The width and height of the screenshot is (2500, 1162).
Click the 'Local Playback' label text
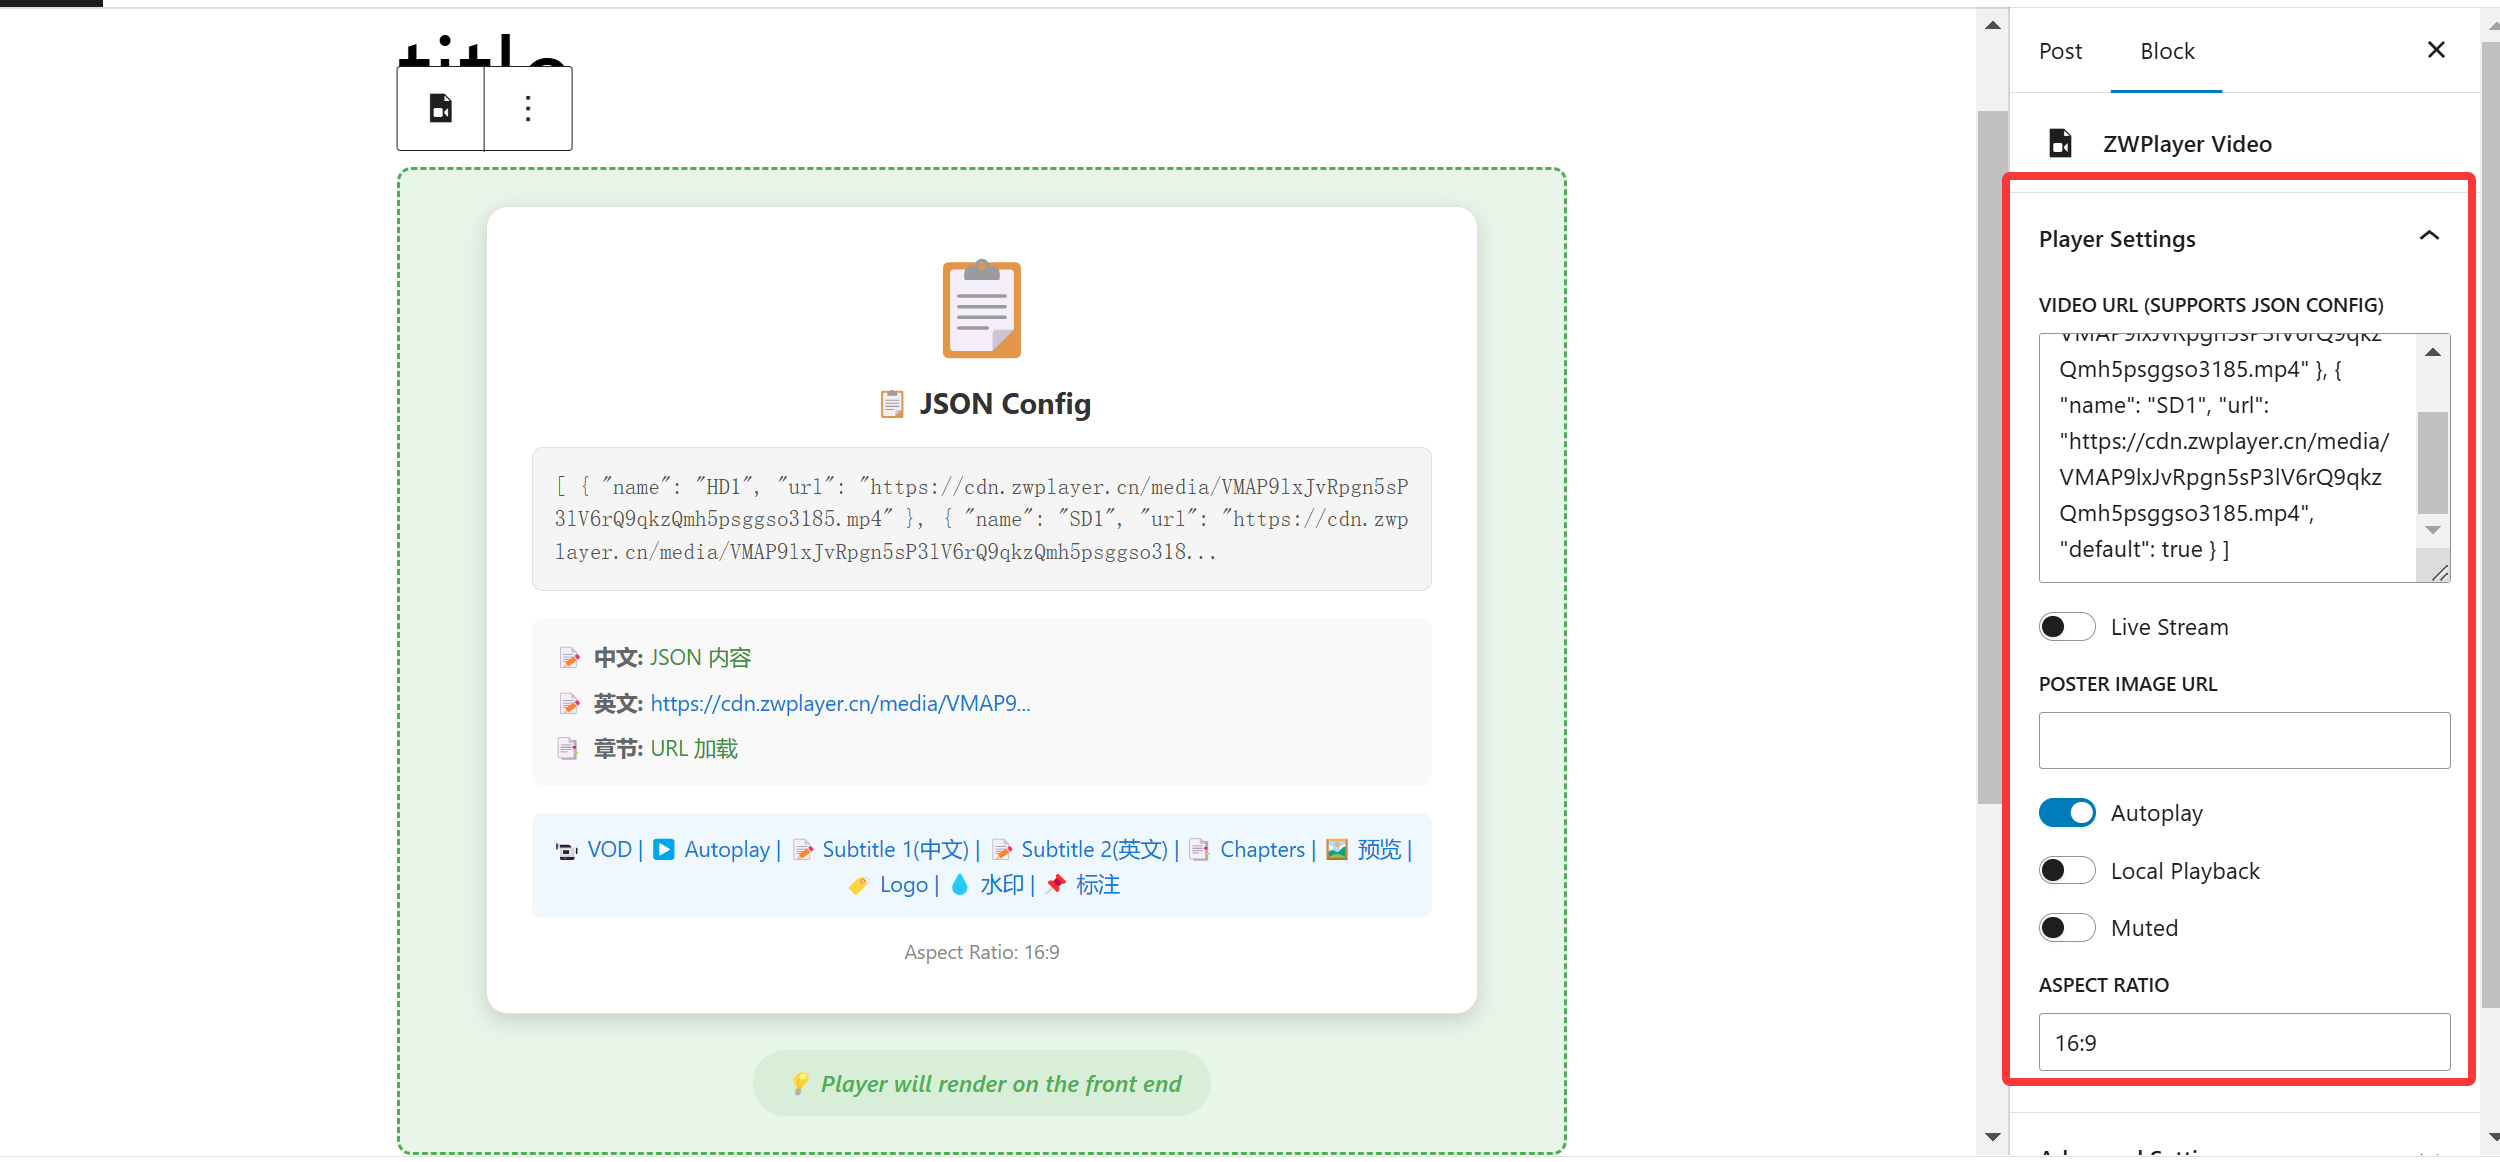(2185, 872)
